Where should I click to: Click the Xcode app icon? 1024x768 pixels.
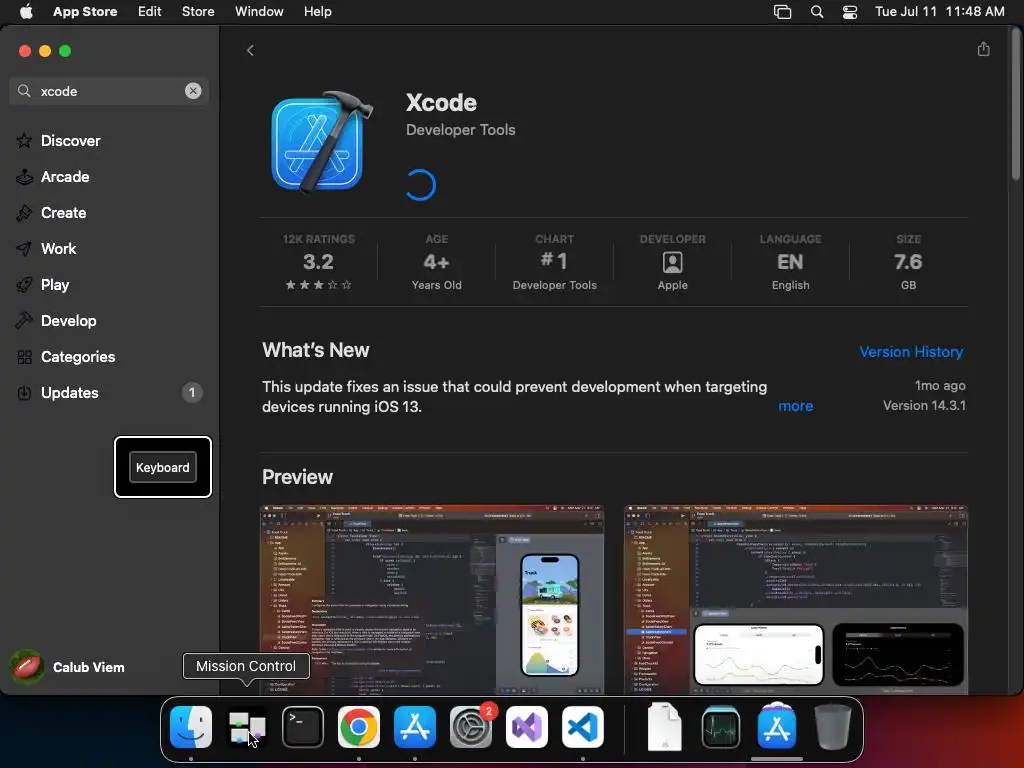coord(321,142)
